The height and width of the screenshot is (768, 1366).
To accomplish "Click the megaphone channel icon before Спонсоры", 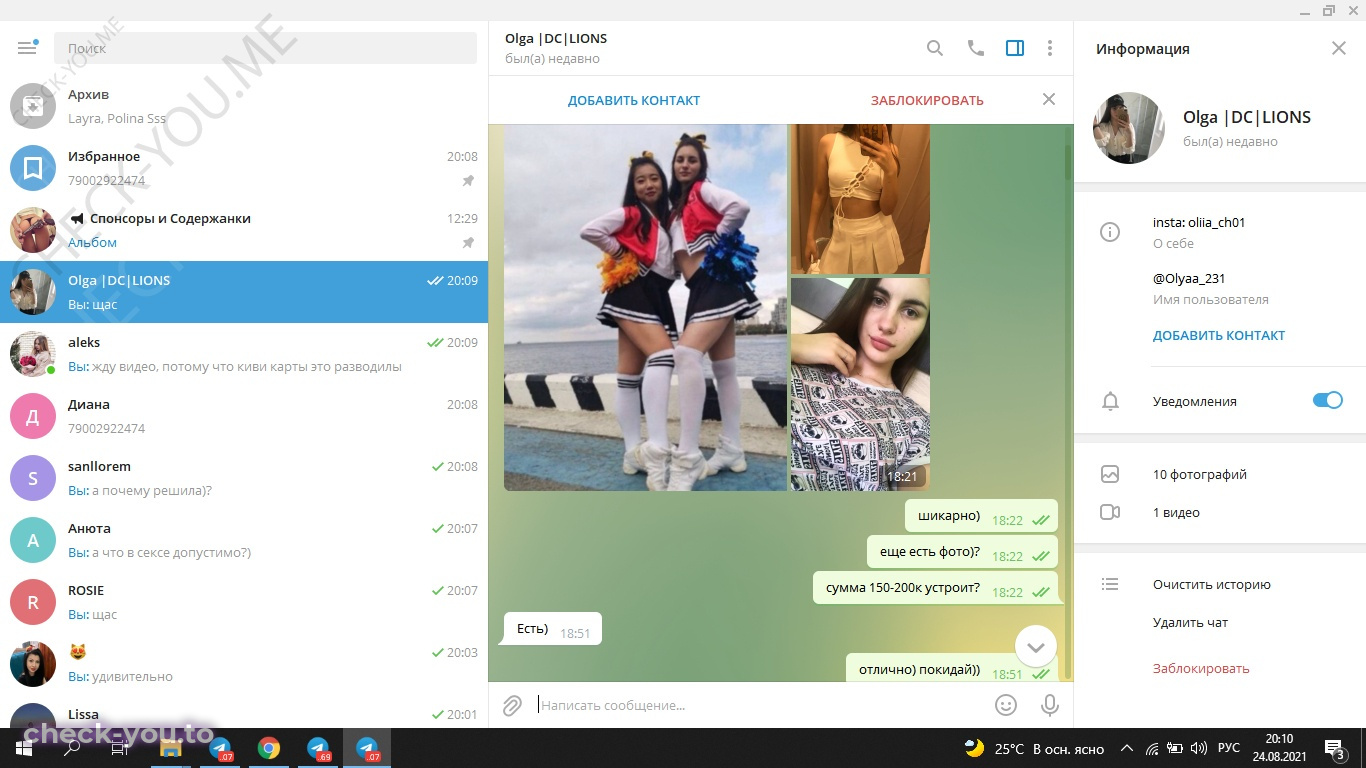I will pos(76,218).
